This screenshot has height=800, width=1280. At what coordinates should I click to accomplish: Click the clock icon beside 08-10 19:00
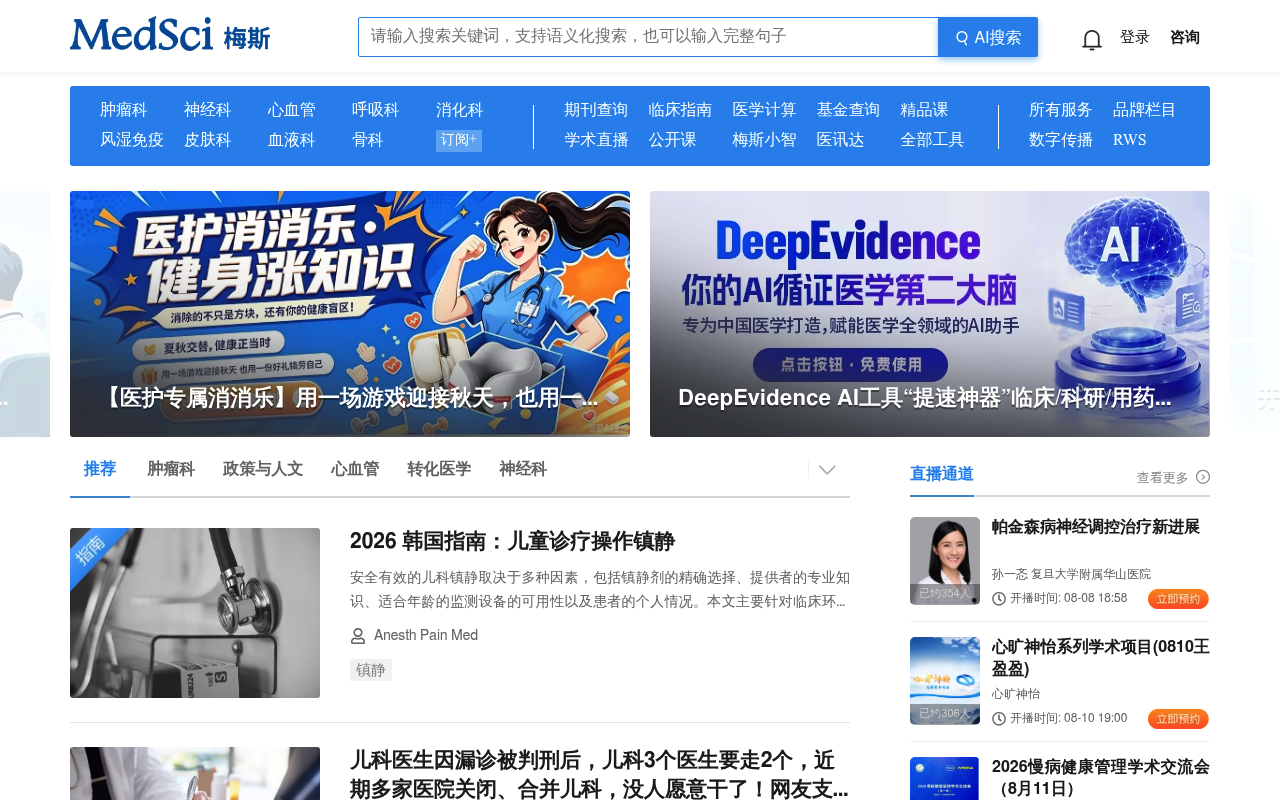(999, 719)
